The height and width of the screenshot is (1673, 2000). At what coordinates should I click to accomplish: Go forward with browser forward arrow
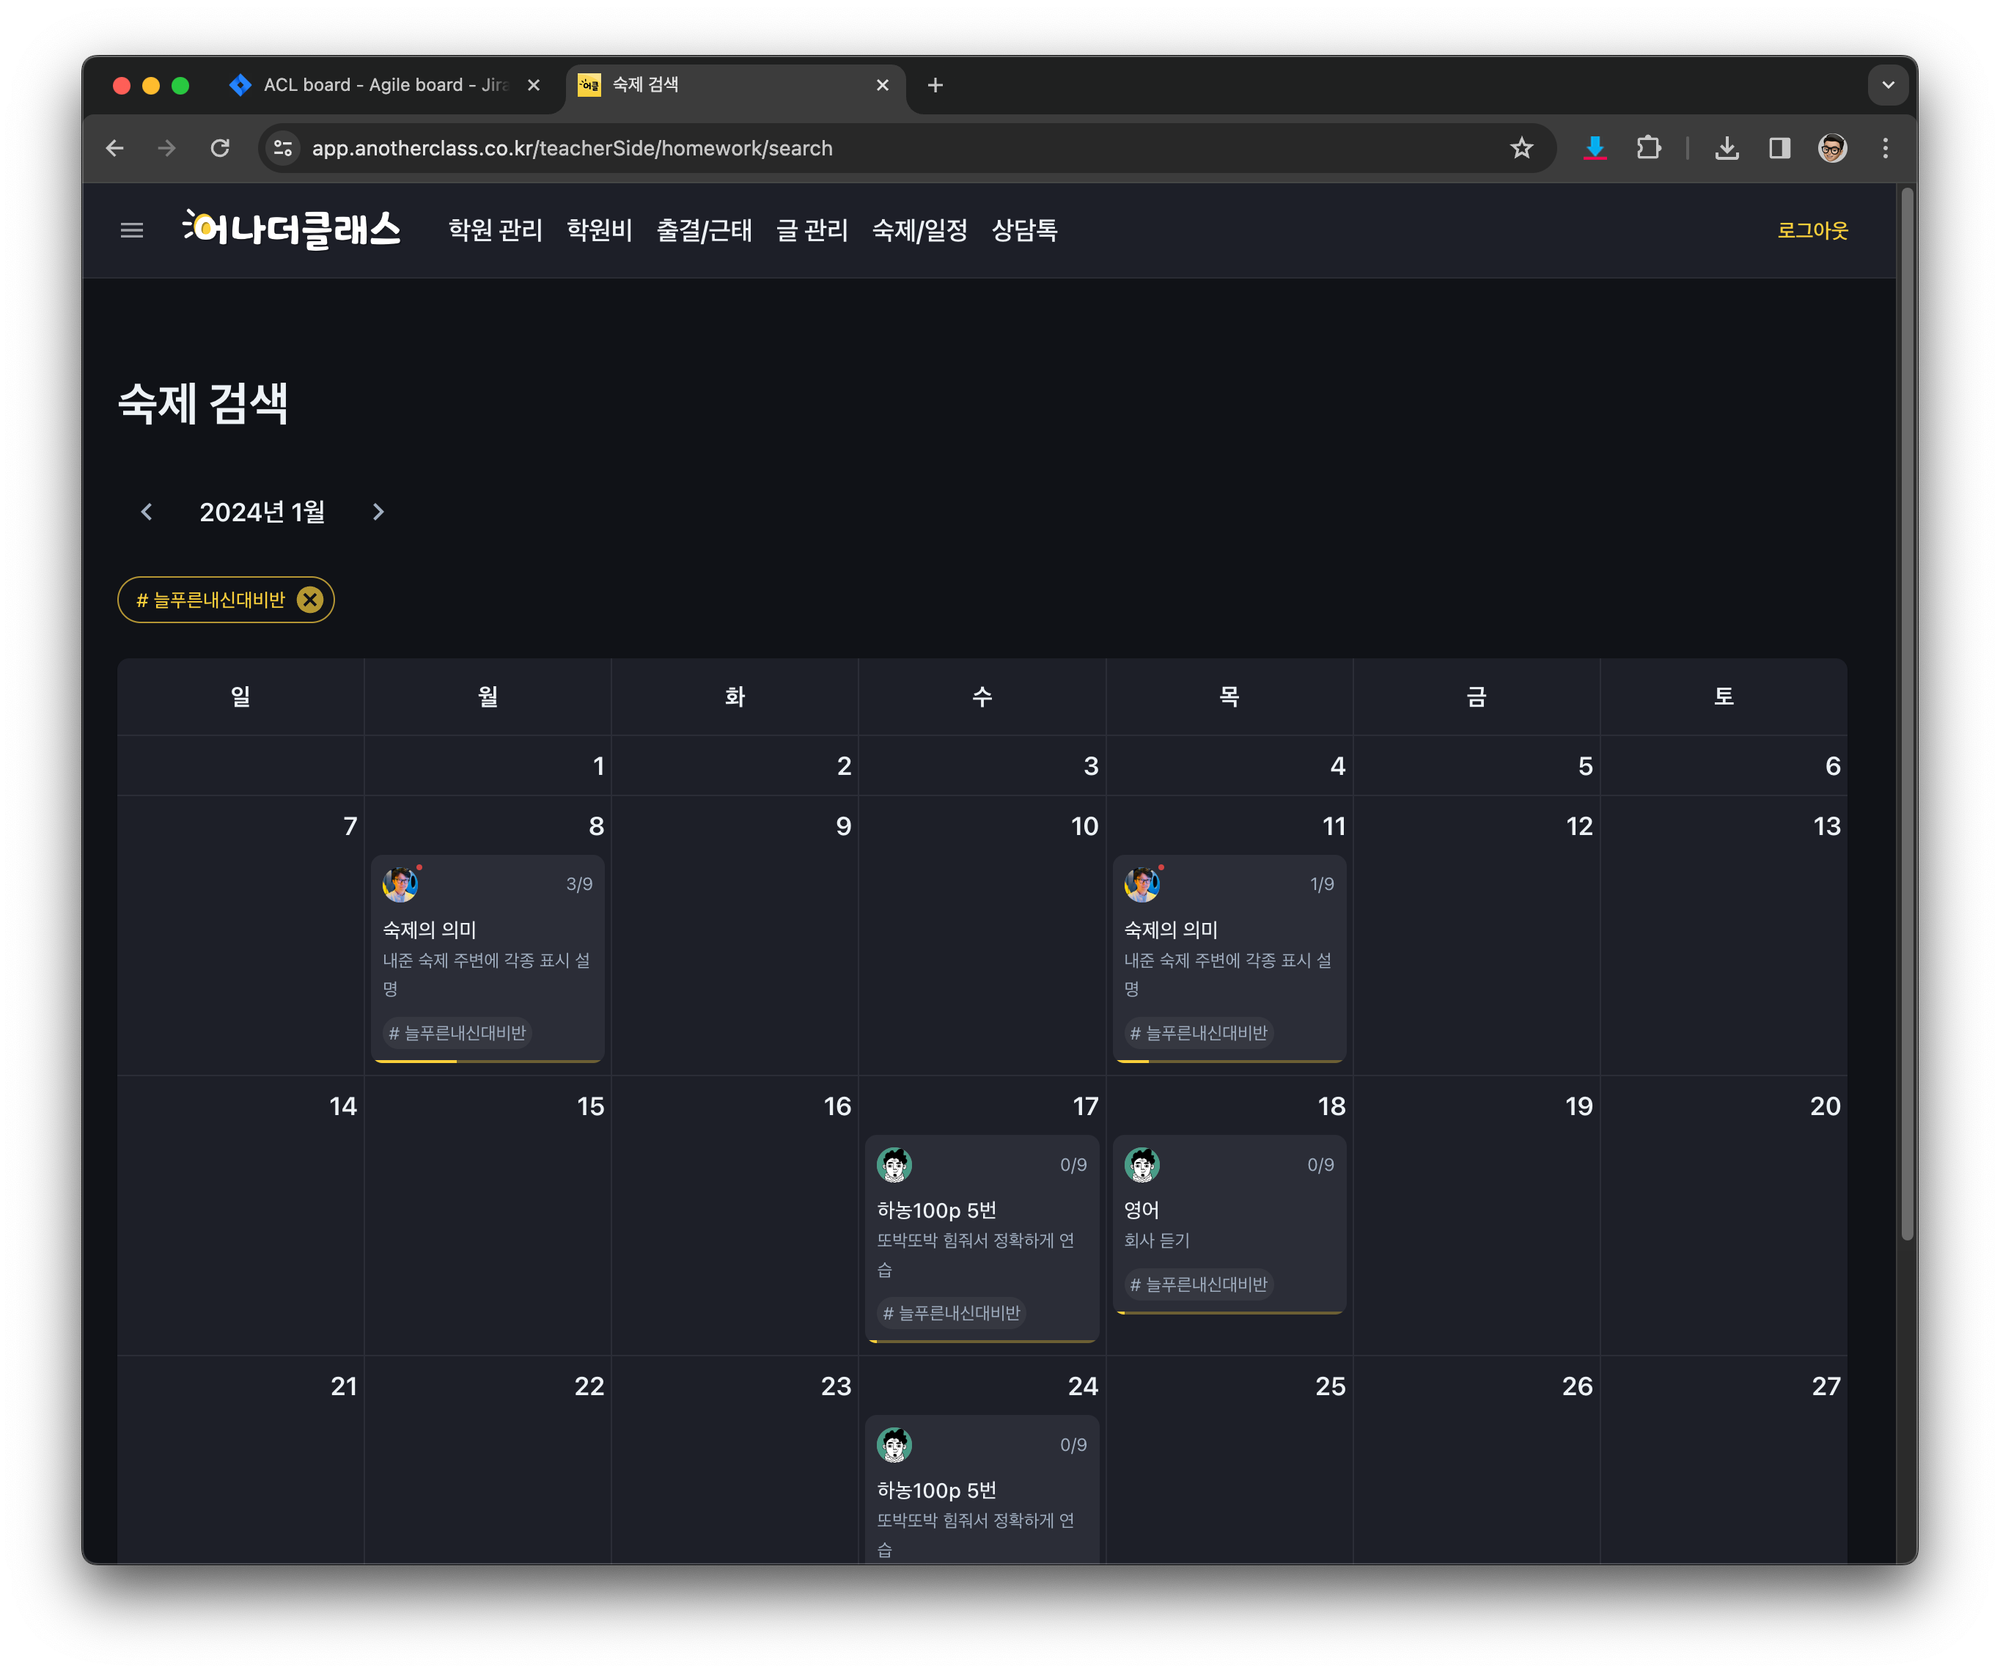pyautogui.click(x=167, y=148)
